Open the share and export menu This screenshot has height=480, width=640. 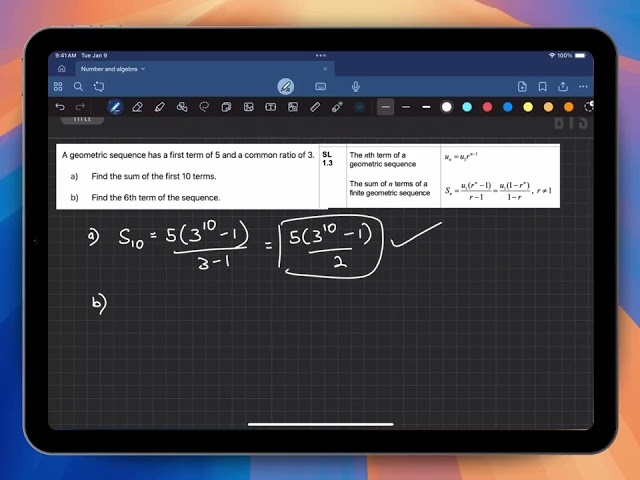coord(563,86)
